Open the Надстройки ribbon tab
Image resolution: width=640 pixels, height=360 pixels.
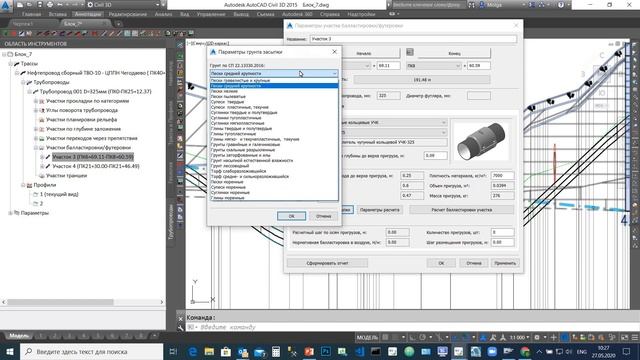click(361, 14)
